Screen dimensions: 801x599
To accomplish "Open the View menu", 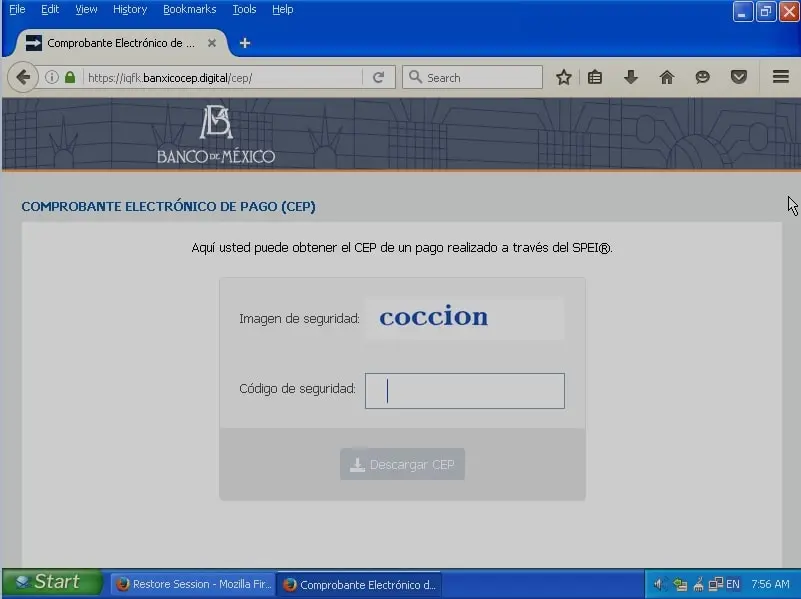I will click(86, 9).
